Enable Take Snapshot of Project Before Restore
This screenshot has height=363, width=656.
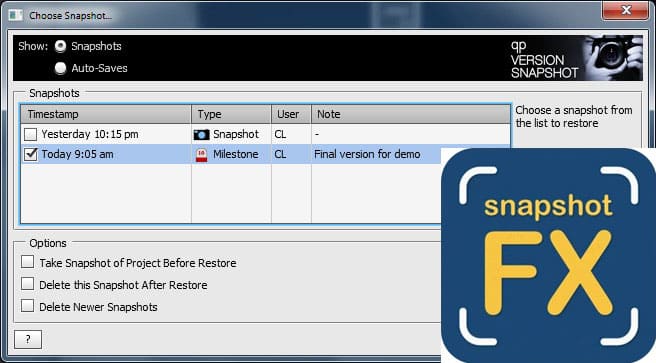(28, 262)
